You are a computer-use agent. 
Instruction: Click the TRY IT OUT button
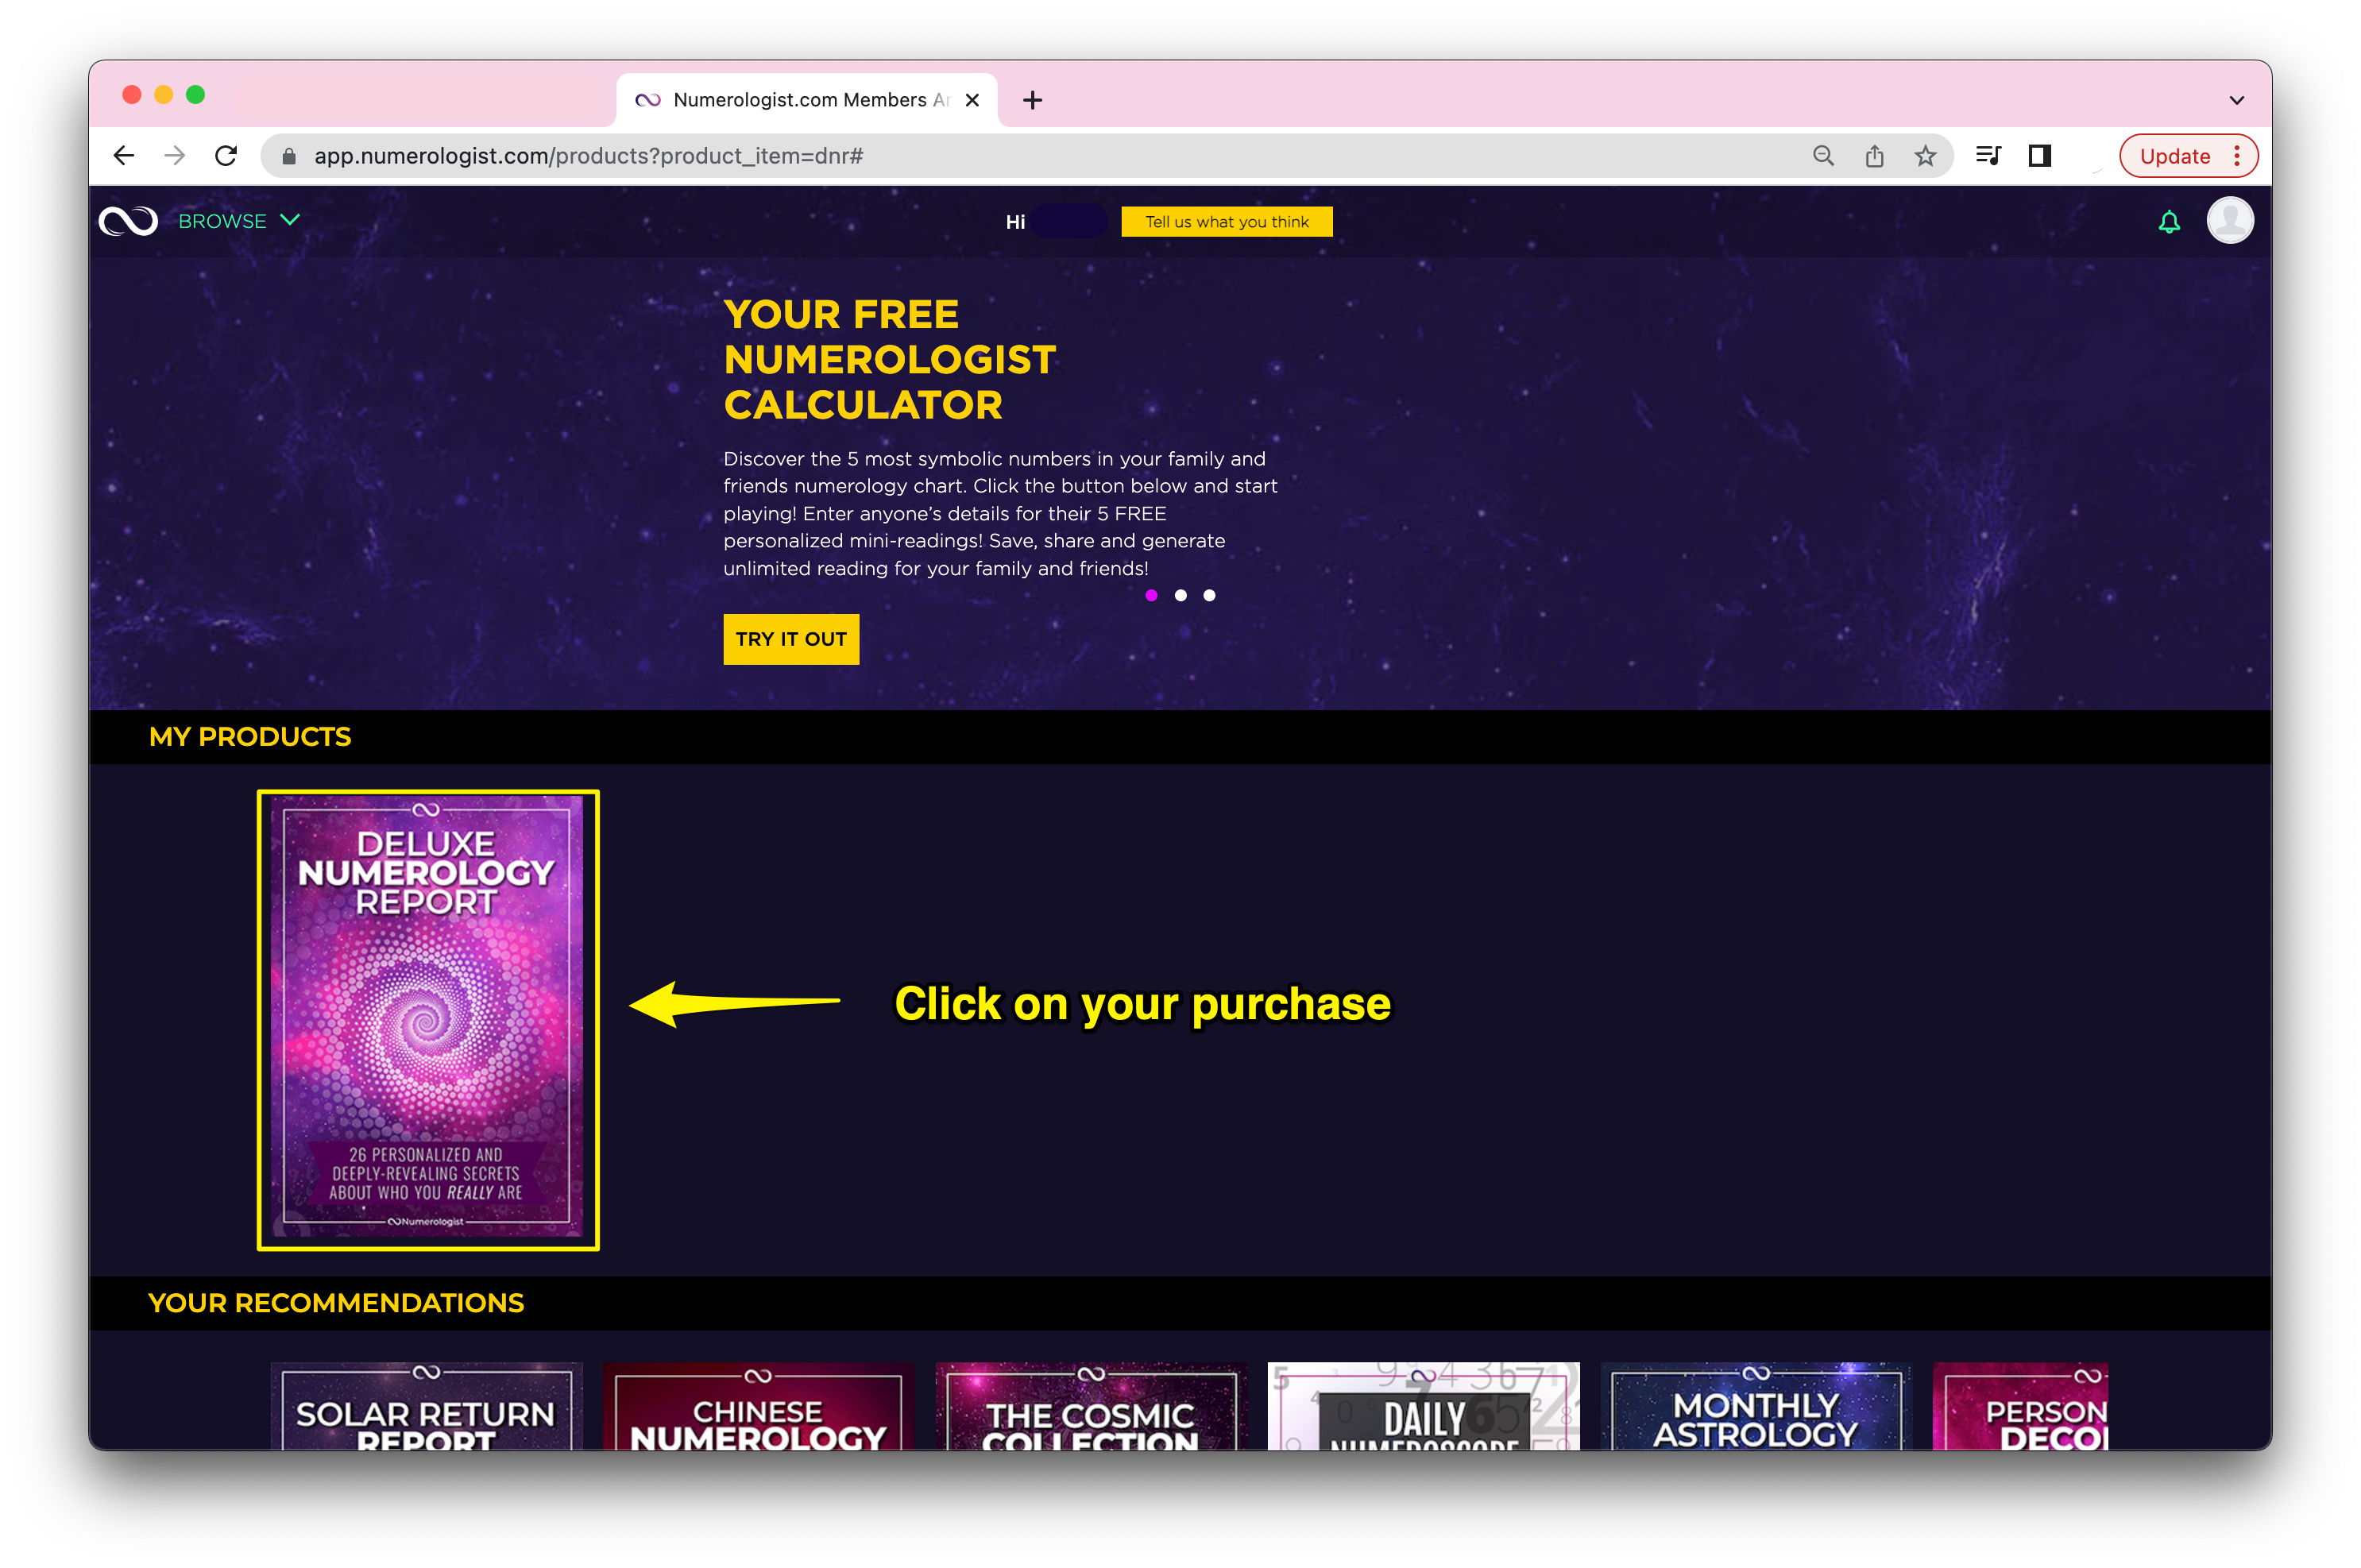(x=791, y=639)
